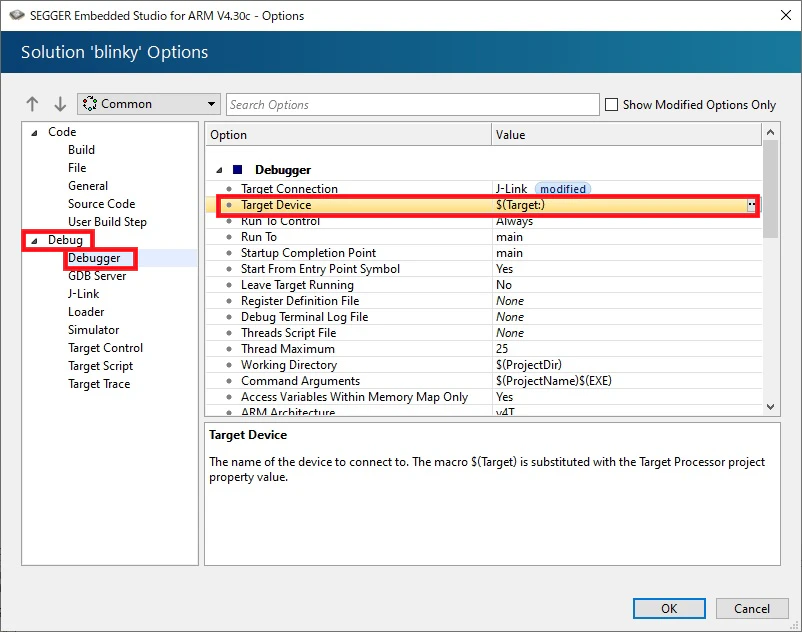Select the Register Definition File row

tap(484, 301)
